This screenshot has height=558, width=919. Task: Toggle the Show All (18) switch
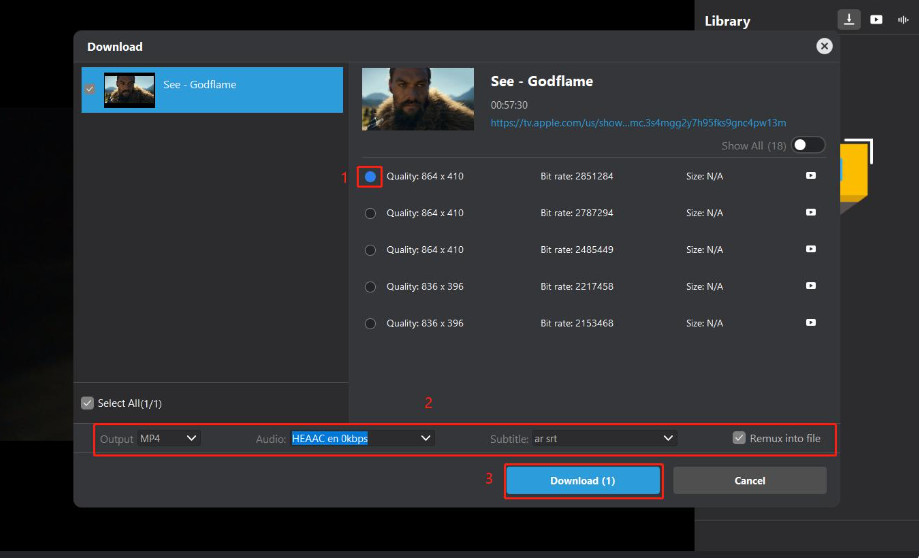pos(808,145)
